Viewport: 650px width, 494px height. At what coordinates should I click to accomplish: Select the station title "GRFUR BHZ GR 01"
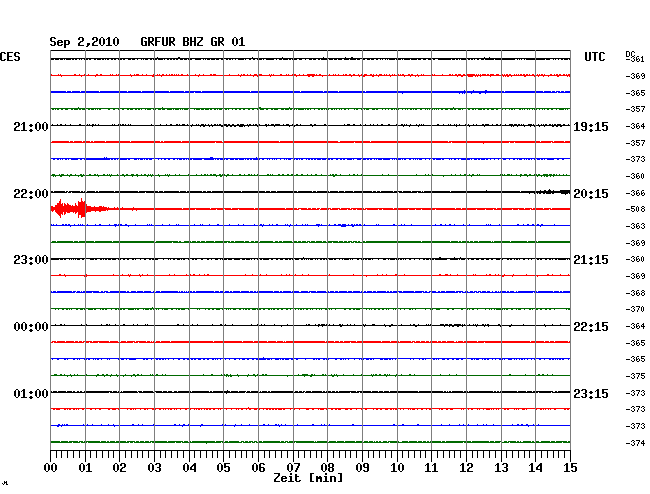point(193,42)
